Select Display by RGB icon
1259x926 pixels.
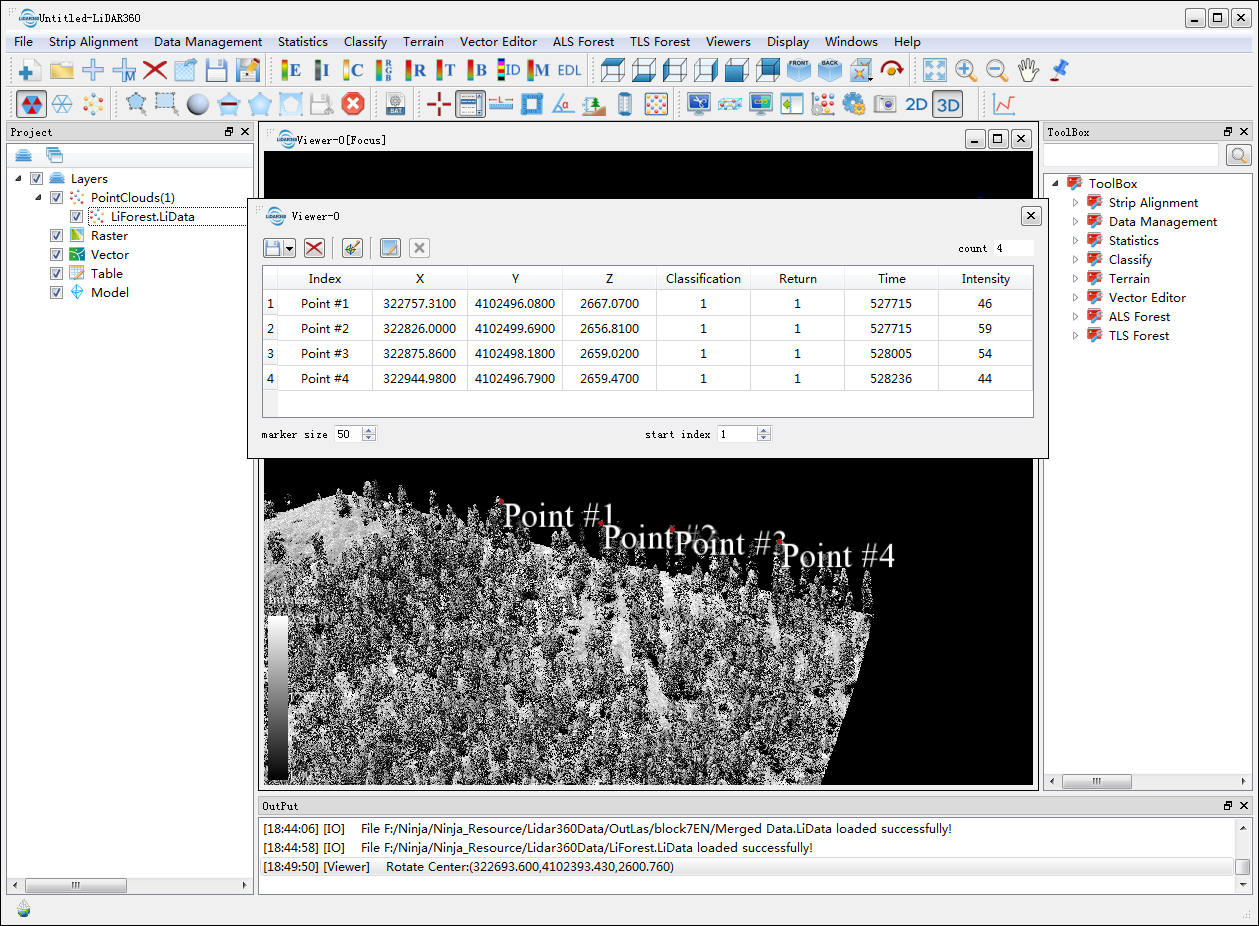tap(384, 70)
